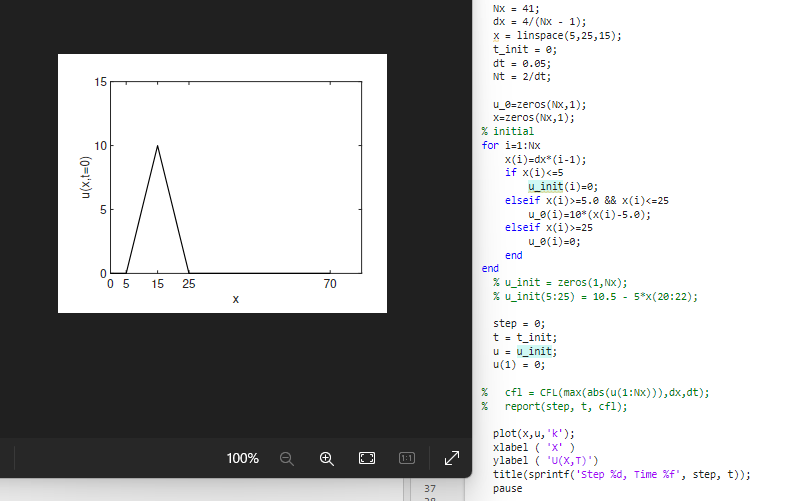Viewport: 789px width, 501px height.
Task: Click highlighted 'u_init(i)=0;' line
Action: pos(563,187)
